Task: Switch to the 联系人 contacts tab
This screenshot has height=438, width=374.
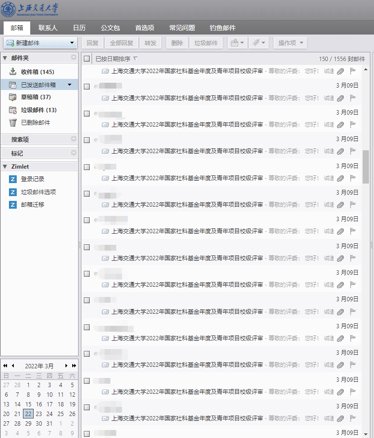Action: (48, 28)
